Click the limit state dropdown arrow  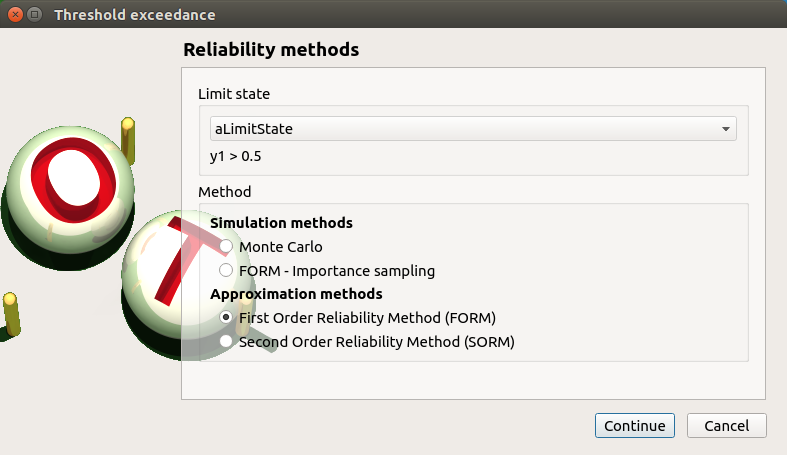pyautogui.click(x=725, y=129)
